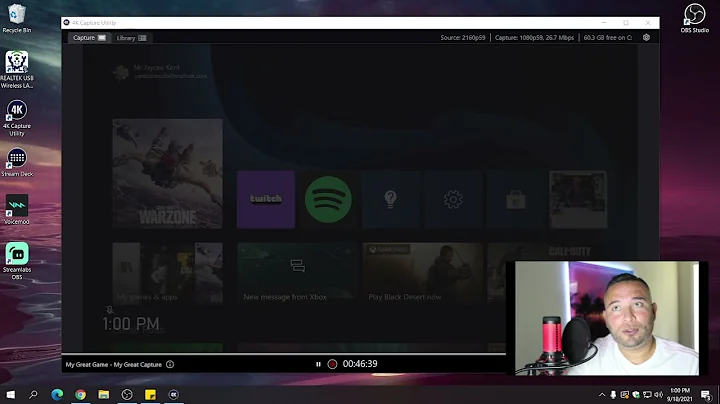Screen dimensions: 720x404
Task: Click the 00:46:39 recording timer
Action: (360, 364)
